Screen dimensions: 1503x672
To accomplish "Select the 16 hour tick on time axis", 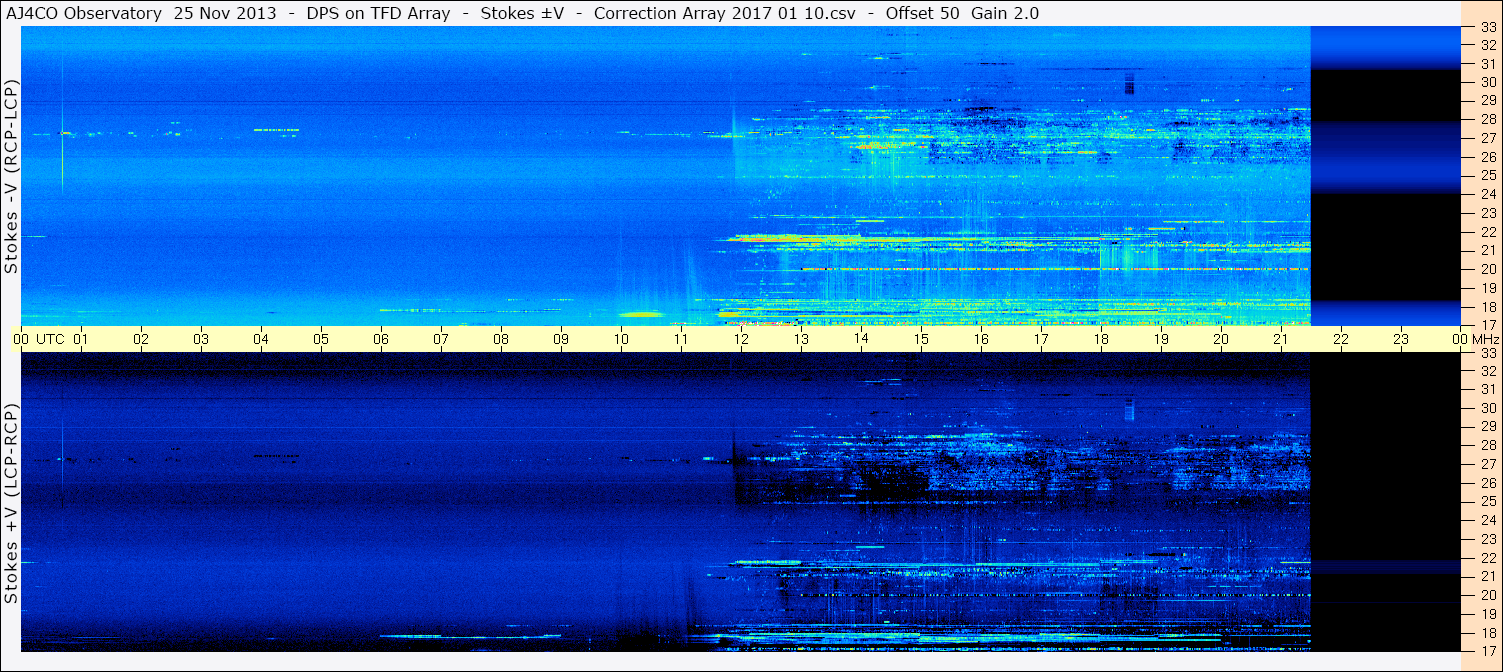I will (x=981, y=339).
